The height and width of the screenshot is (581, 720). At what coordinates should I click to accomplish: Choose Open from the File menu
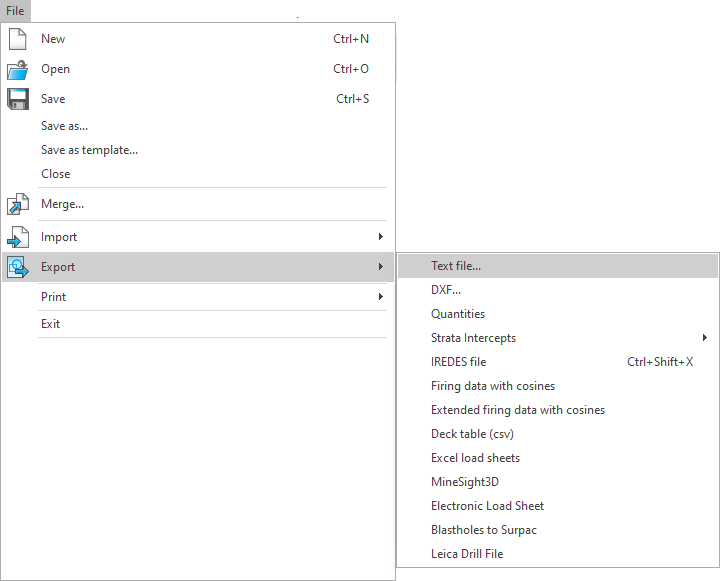[x=198, y=69]
